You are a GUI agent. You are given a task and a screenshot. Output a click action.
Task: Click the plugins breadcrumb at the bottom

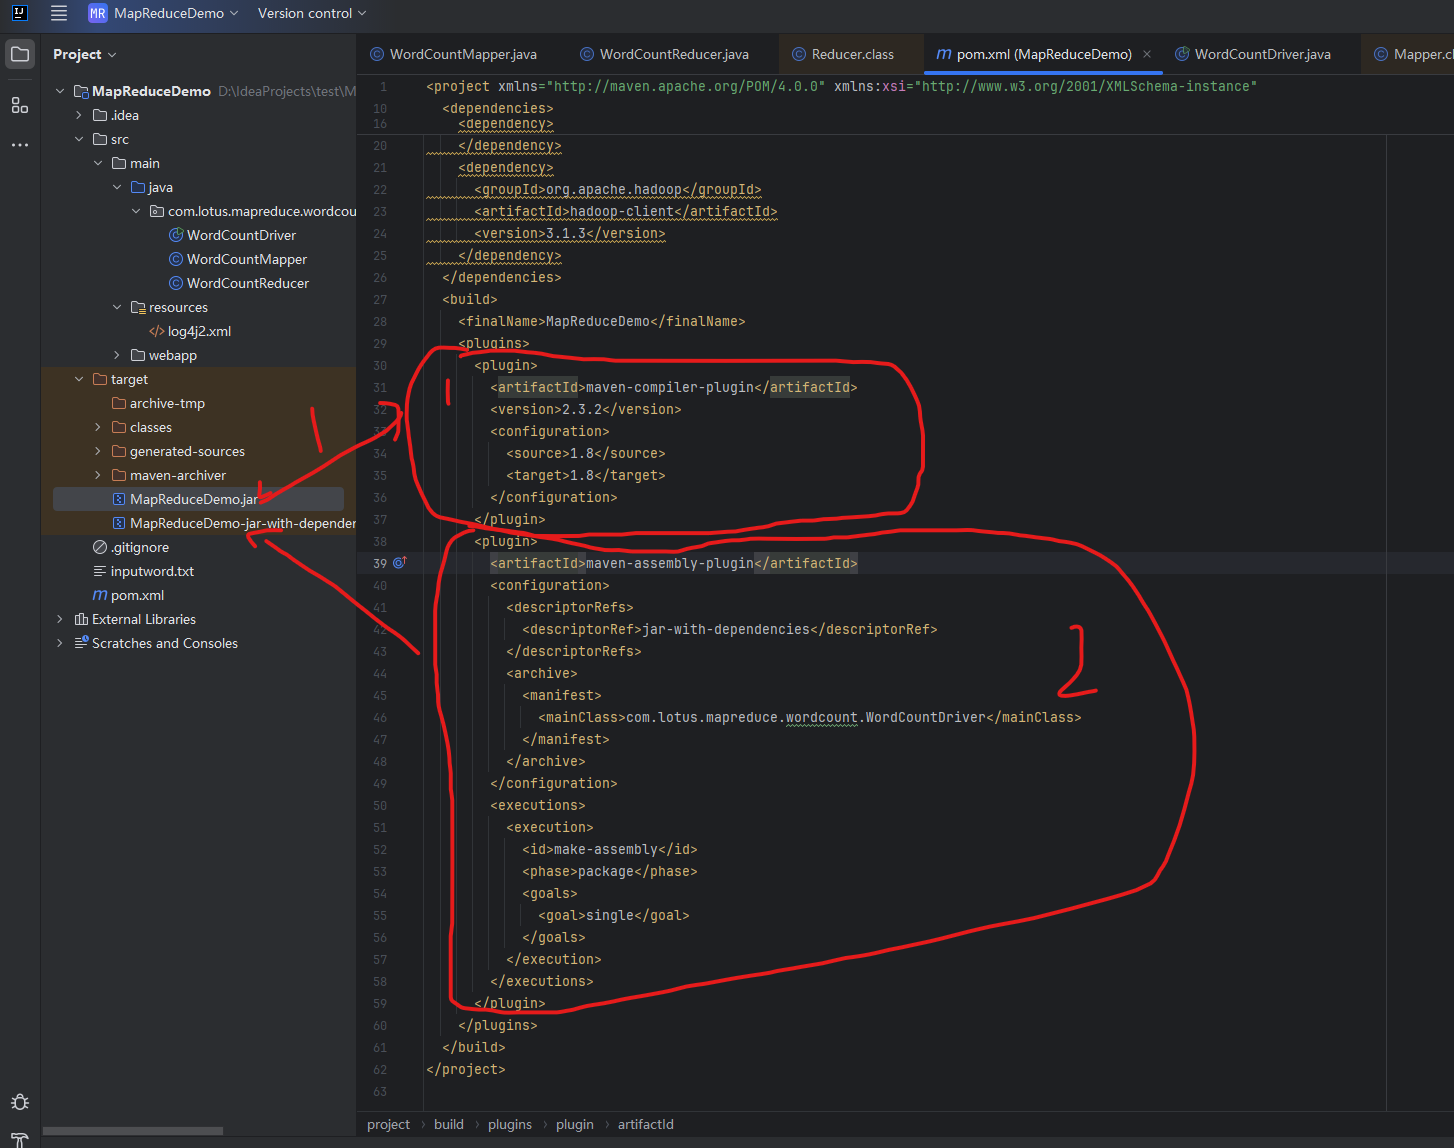(510, 1124)
